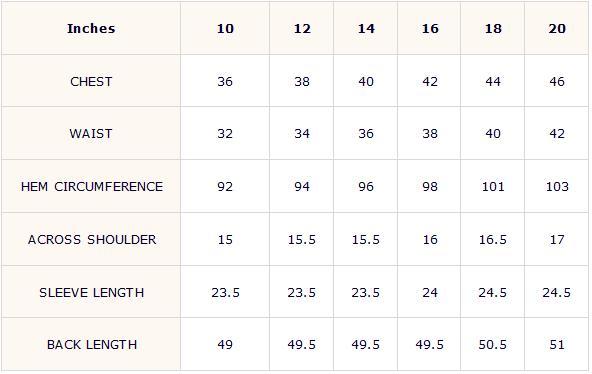Select back length value 50.5
The width and height of the screenshot is (592, 374).
pyautogui.click(x=493, y=345)
